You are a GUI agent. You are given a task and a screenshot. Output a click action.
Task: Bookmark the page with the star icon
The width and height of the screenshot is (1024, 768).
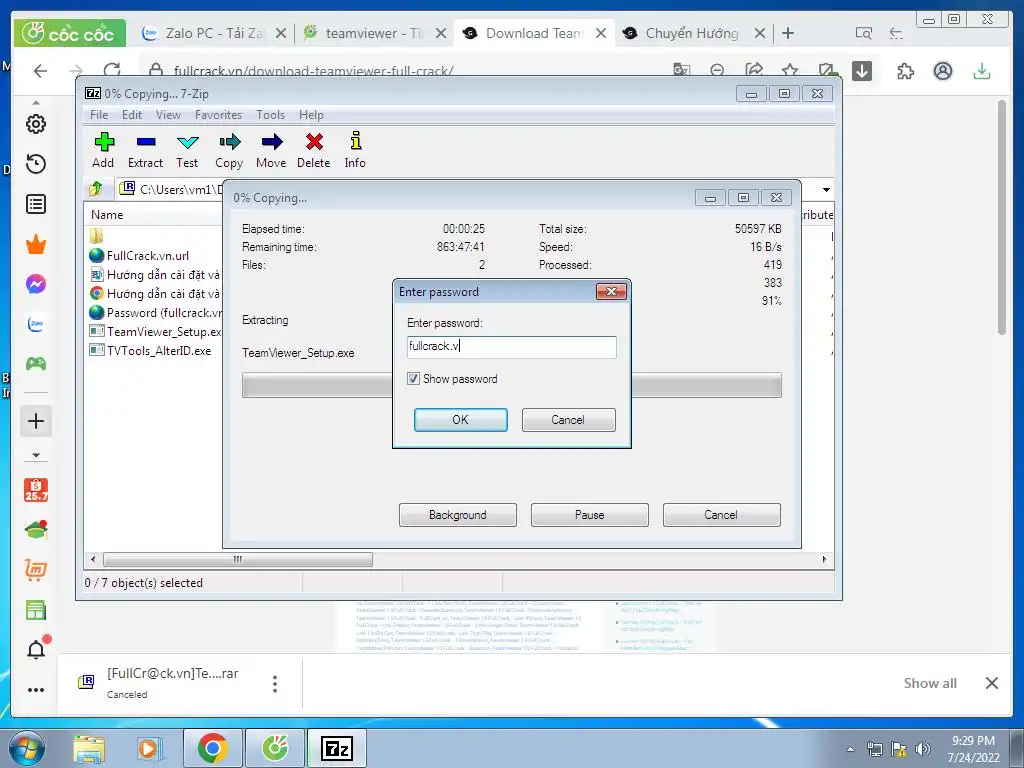pyautogui.click(x=790, y=71)
